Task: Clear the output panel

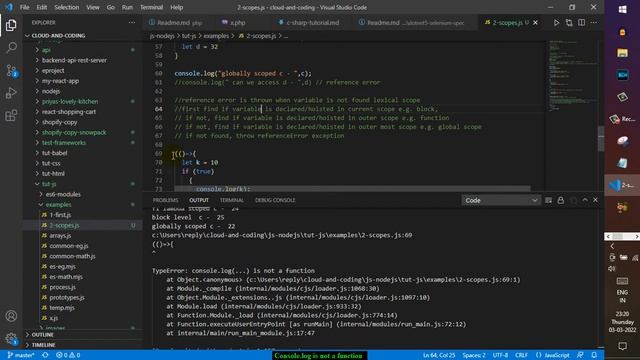Action: click(x=548, y=200)
